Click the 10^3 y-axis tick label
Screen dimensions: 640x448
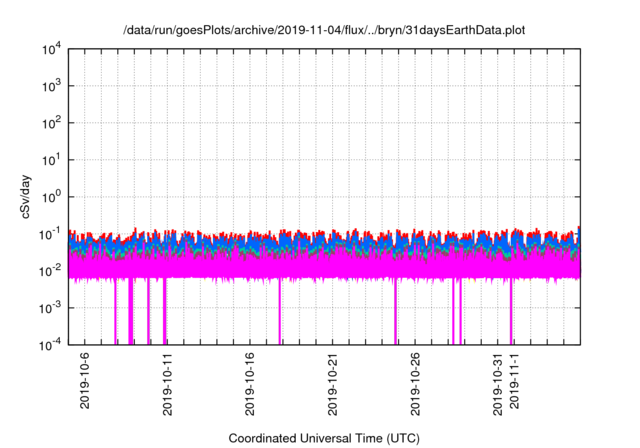52,86
